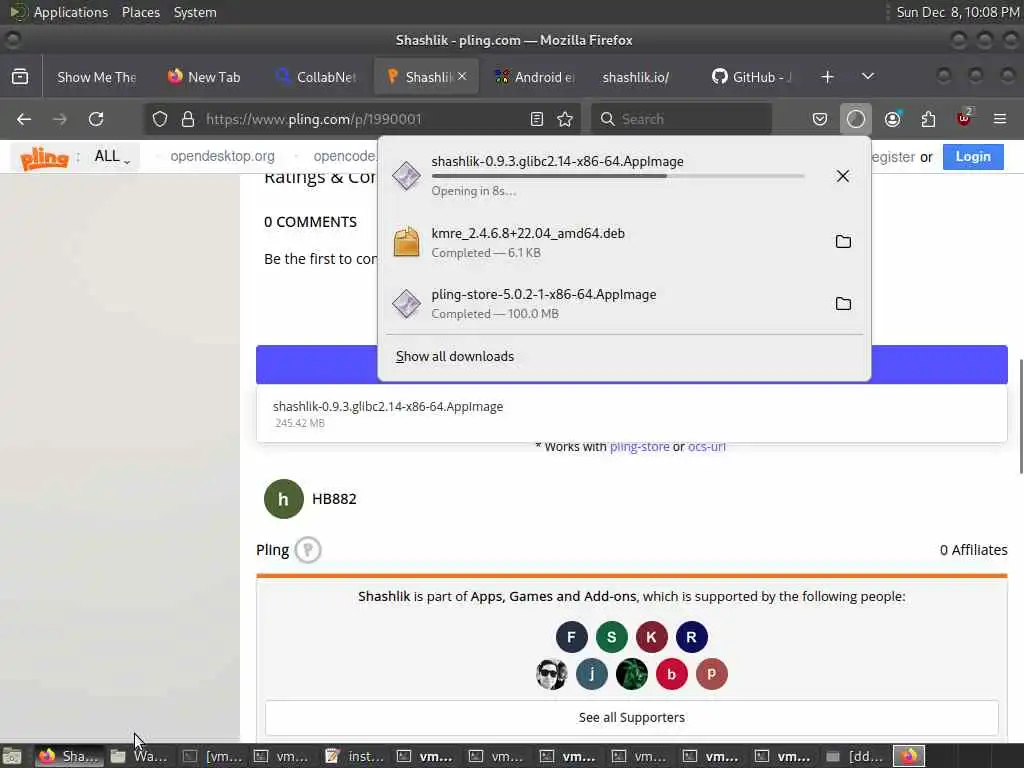Expand the ALL category dropdown
This screenshot has width=1024, height=768.
(112, 157)
